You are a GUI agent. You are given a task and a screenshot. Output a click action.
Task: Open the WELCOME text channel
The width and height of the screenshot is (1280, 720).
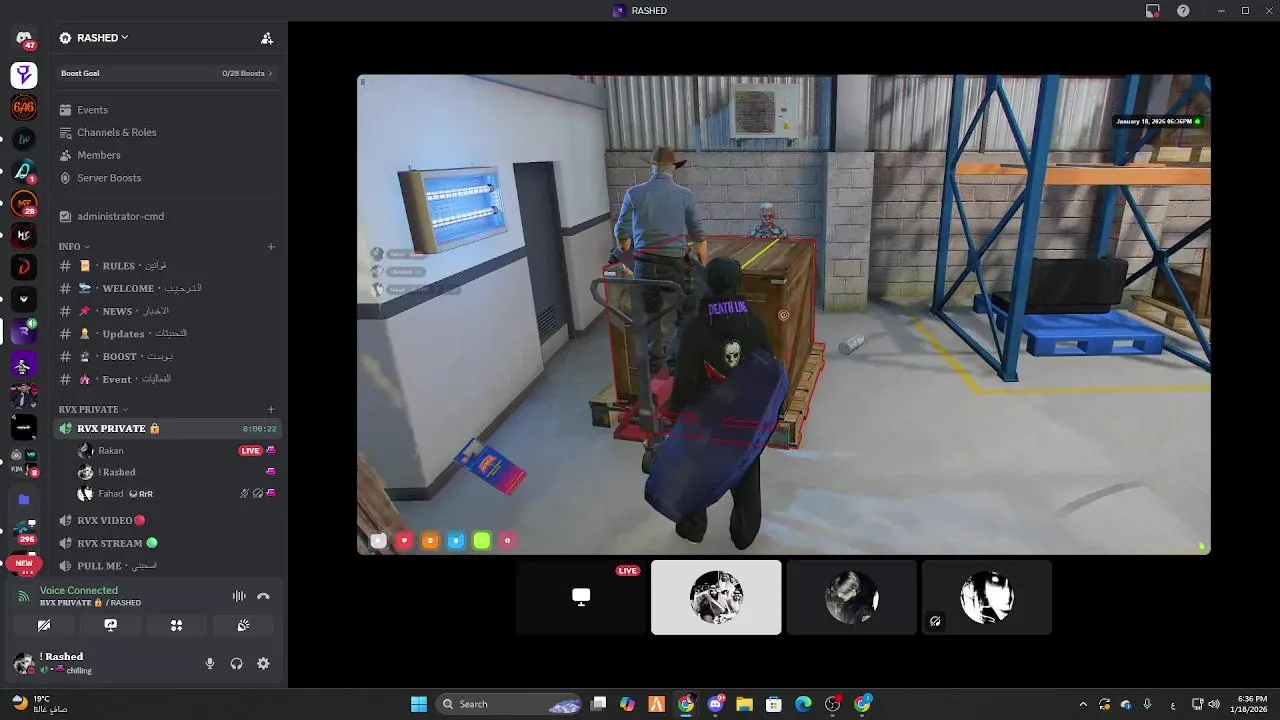pos(167,288)
